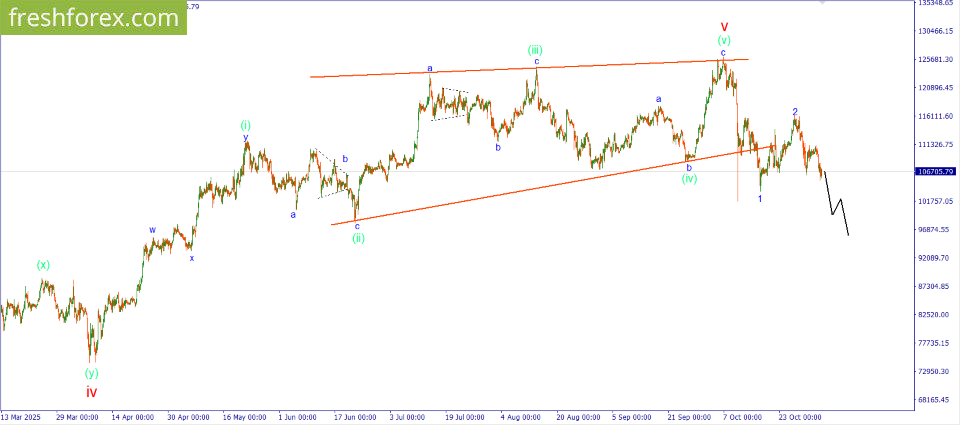Click the green (y) wave label
The width and height of the screenshot is (960, 425).
[x=91, y=373]
